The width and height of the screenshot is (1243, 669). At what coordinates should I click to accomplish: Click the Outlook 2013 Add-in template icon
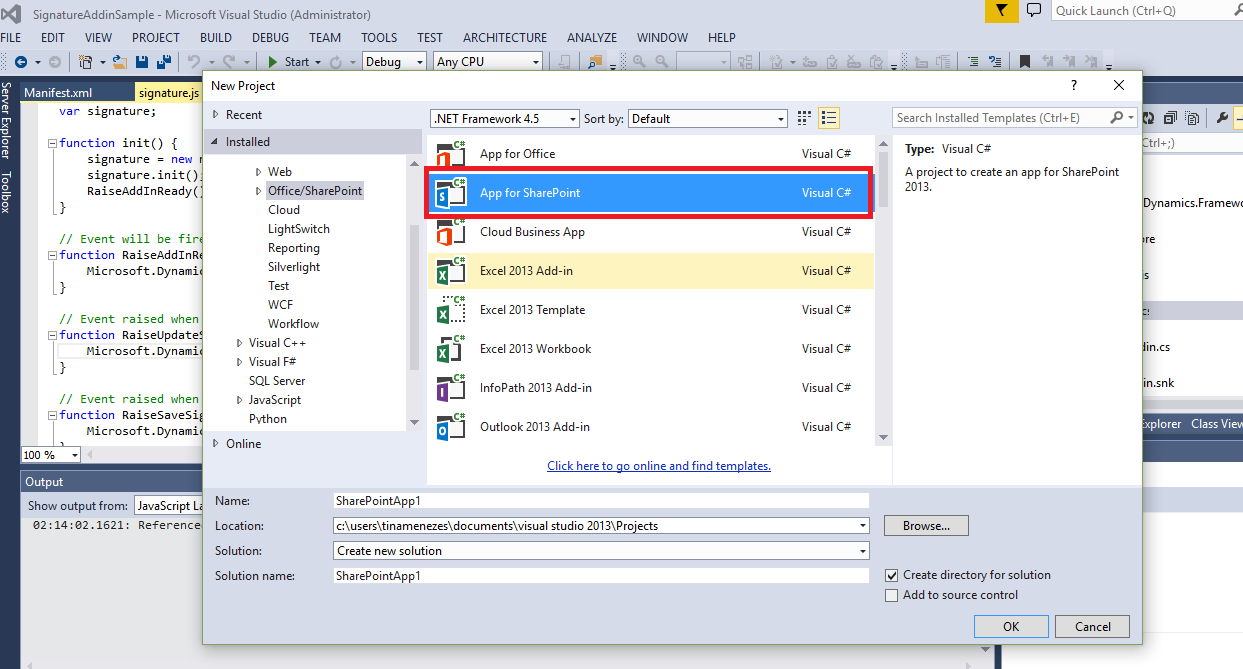[452, 427]
